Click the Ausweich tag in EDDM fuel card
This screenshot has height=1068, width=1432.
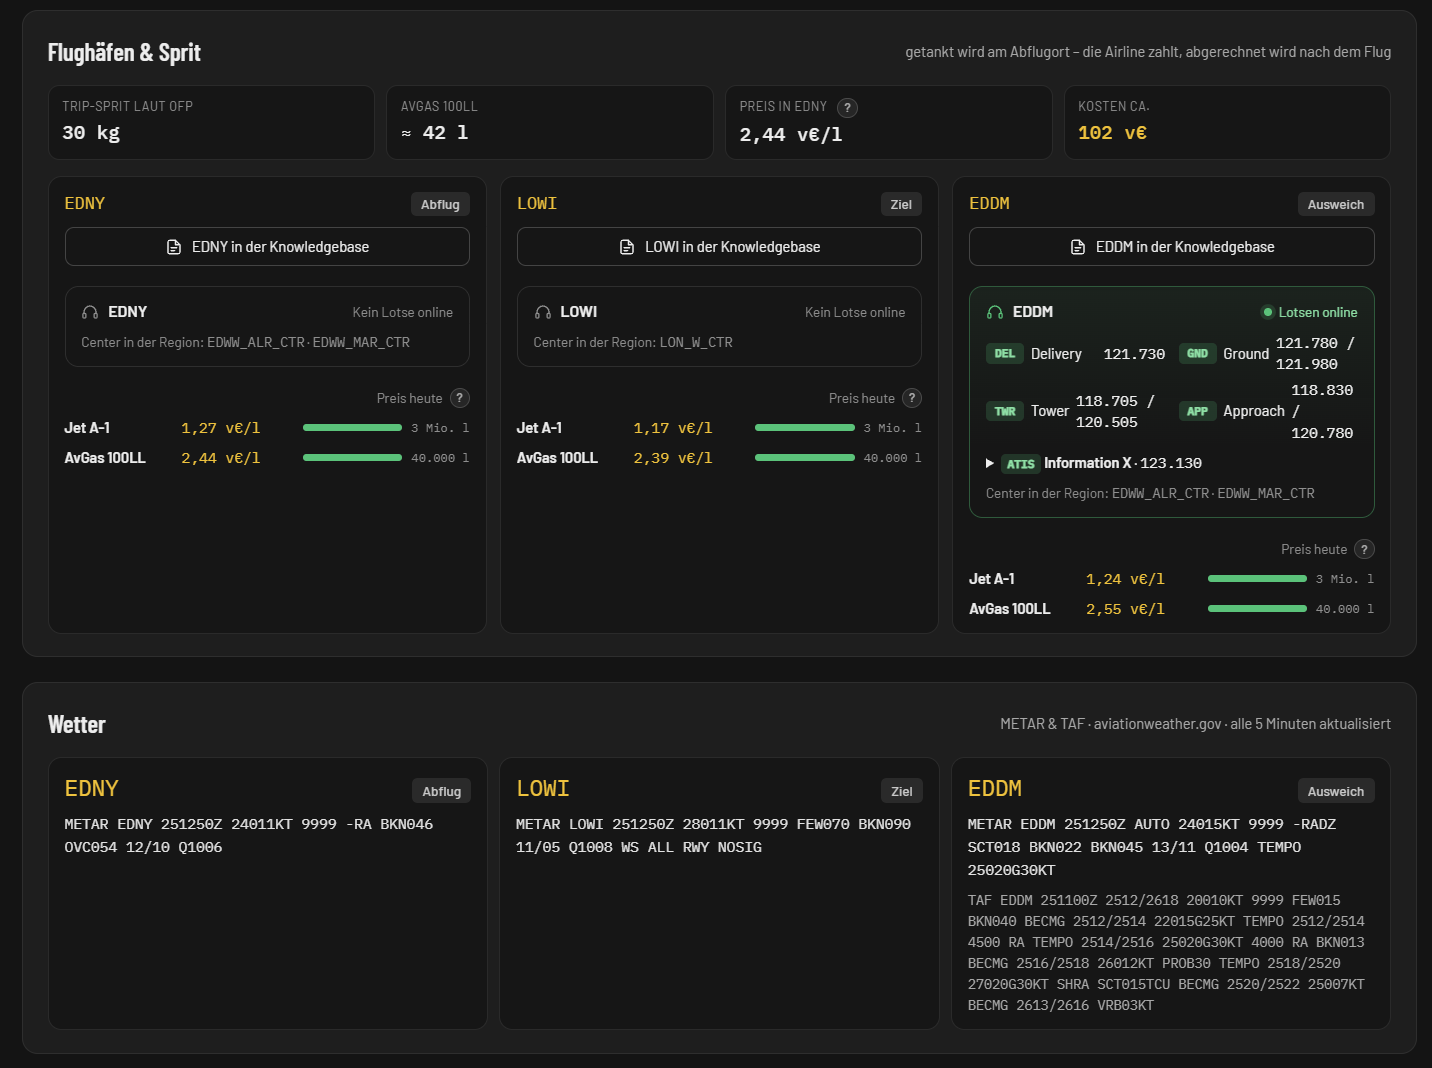click(1336, 205)
